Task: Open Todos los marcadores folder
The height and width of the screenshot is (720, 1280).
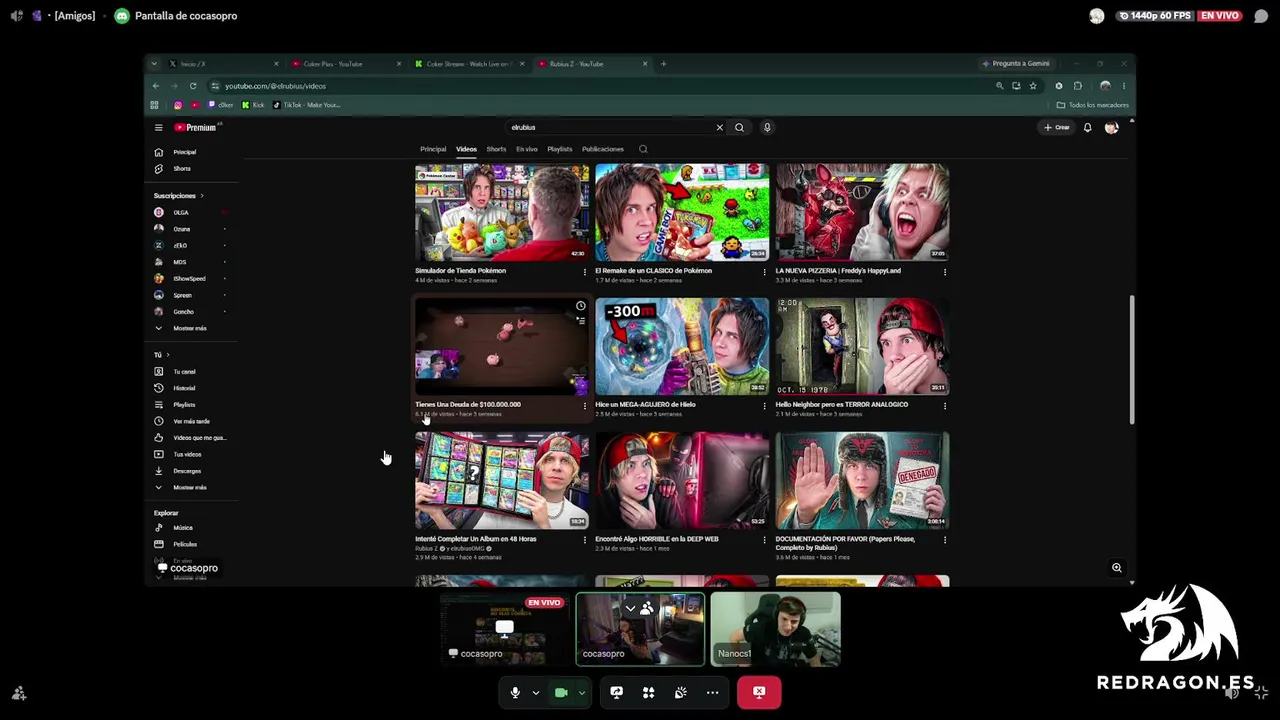Action: tap(1093, 105)
